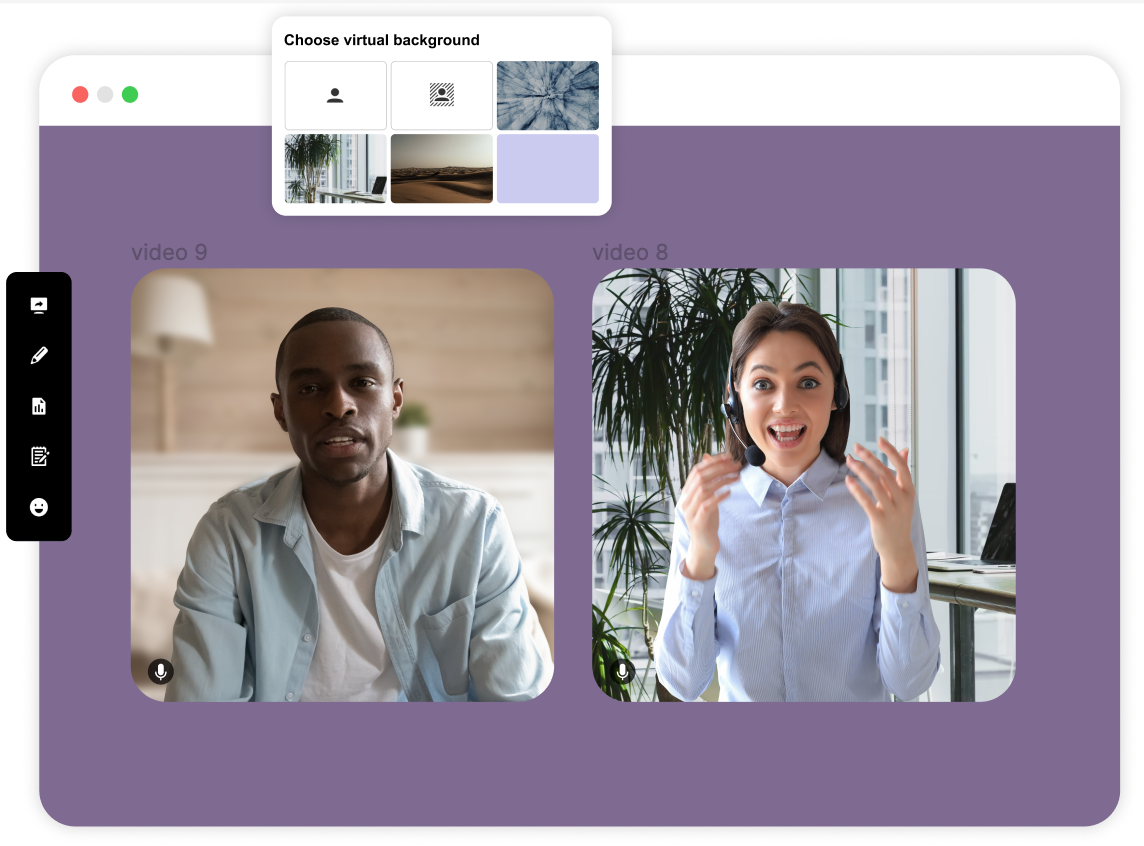Select the desert background image

[441, 168]
